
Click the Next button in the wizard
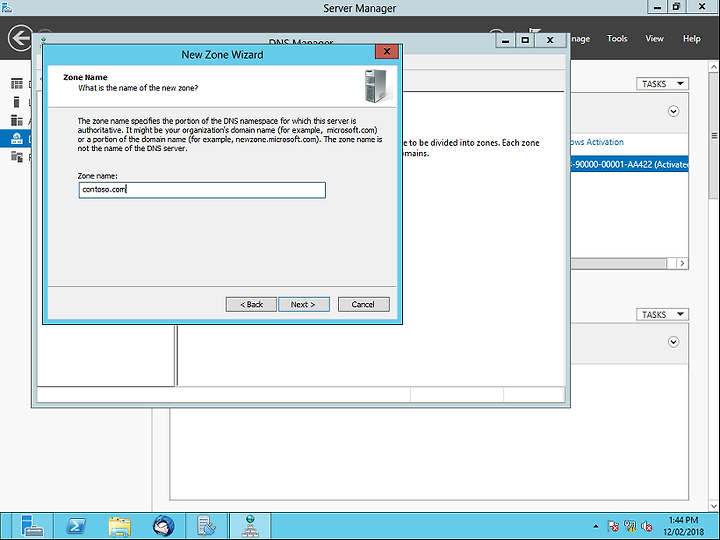[304, 304]
